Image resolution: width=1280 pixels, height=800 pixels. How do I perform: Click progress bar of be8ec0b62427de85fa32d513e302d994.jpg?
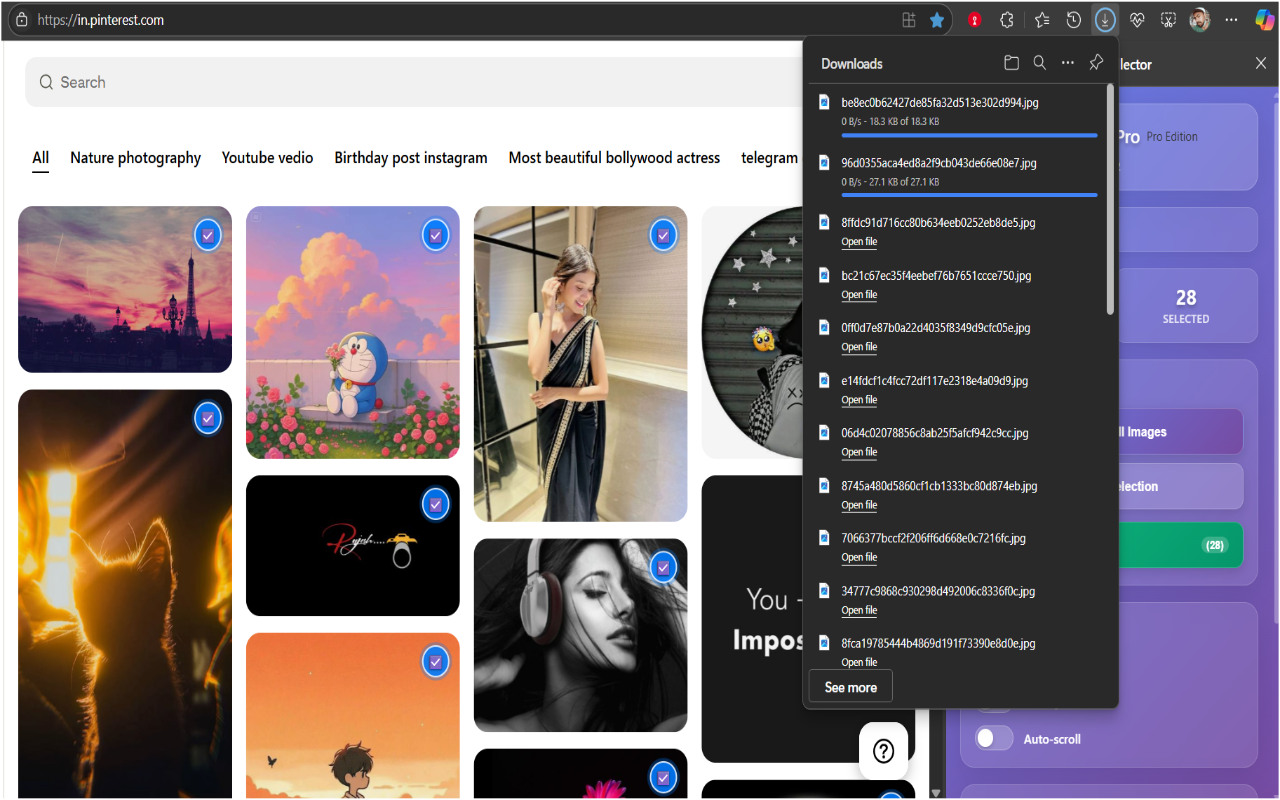(969, 134)
